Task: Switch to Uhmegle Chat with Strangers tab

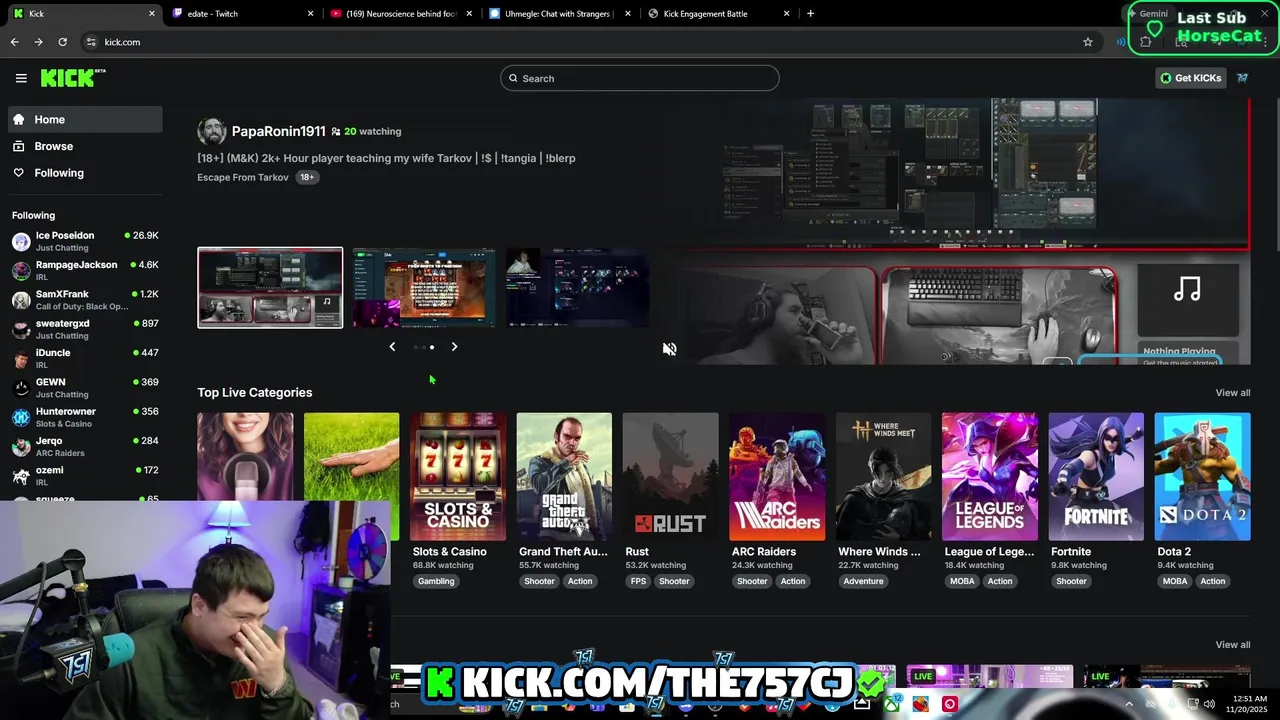Action: [x=560, y=14]
